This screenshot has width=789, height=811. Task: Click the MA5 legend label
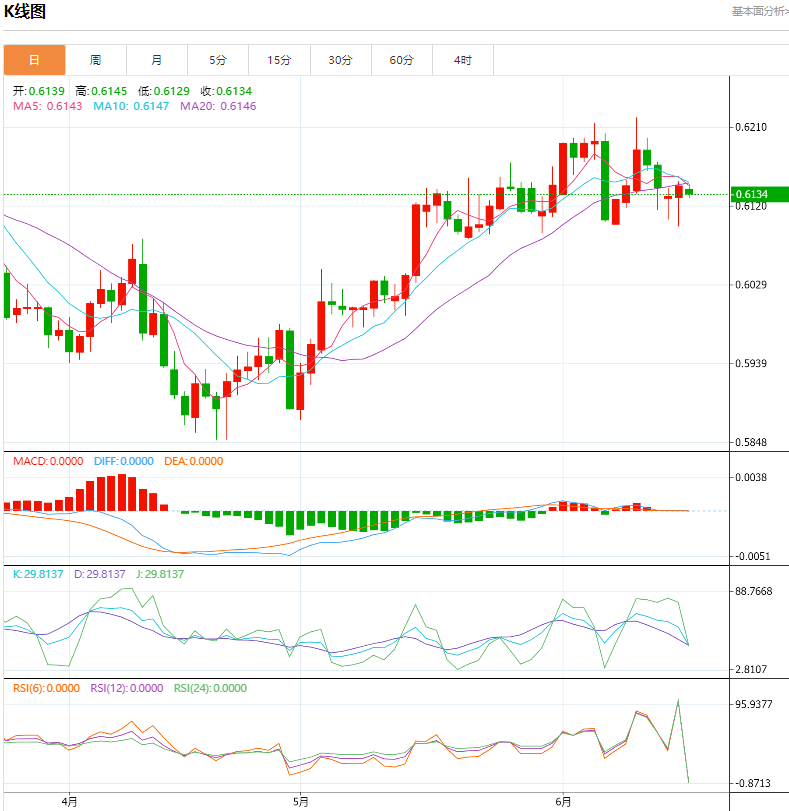(43, 106)
